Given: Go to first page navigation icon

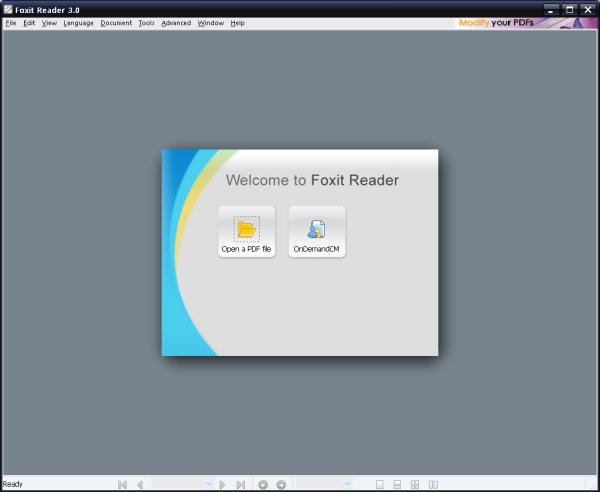Looking at the screenshot, I should tap(122, 485).
